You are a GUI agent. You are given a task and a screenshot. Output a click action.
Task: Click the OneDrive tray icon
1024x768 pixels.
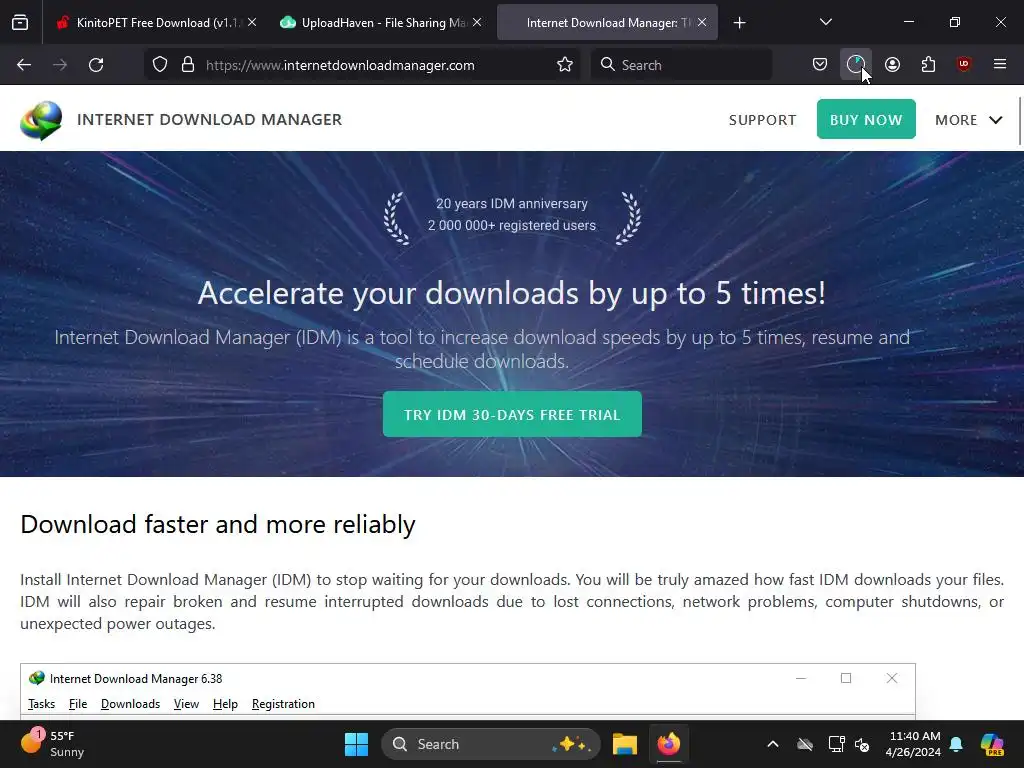805,744
